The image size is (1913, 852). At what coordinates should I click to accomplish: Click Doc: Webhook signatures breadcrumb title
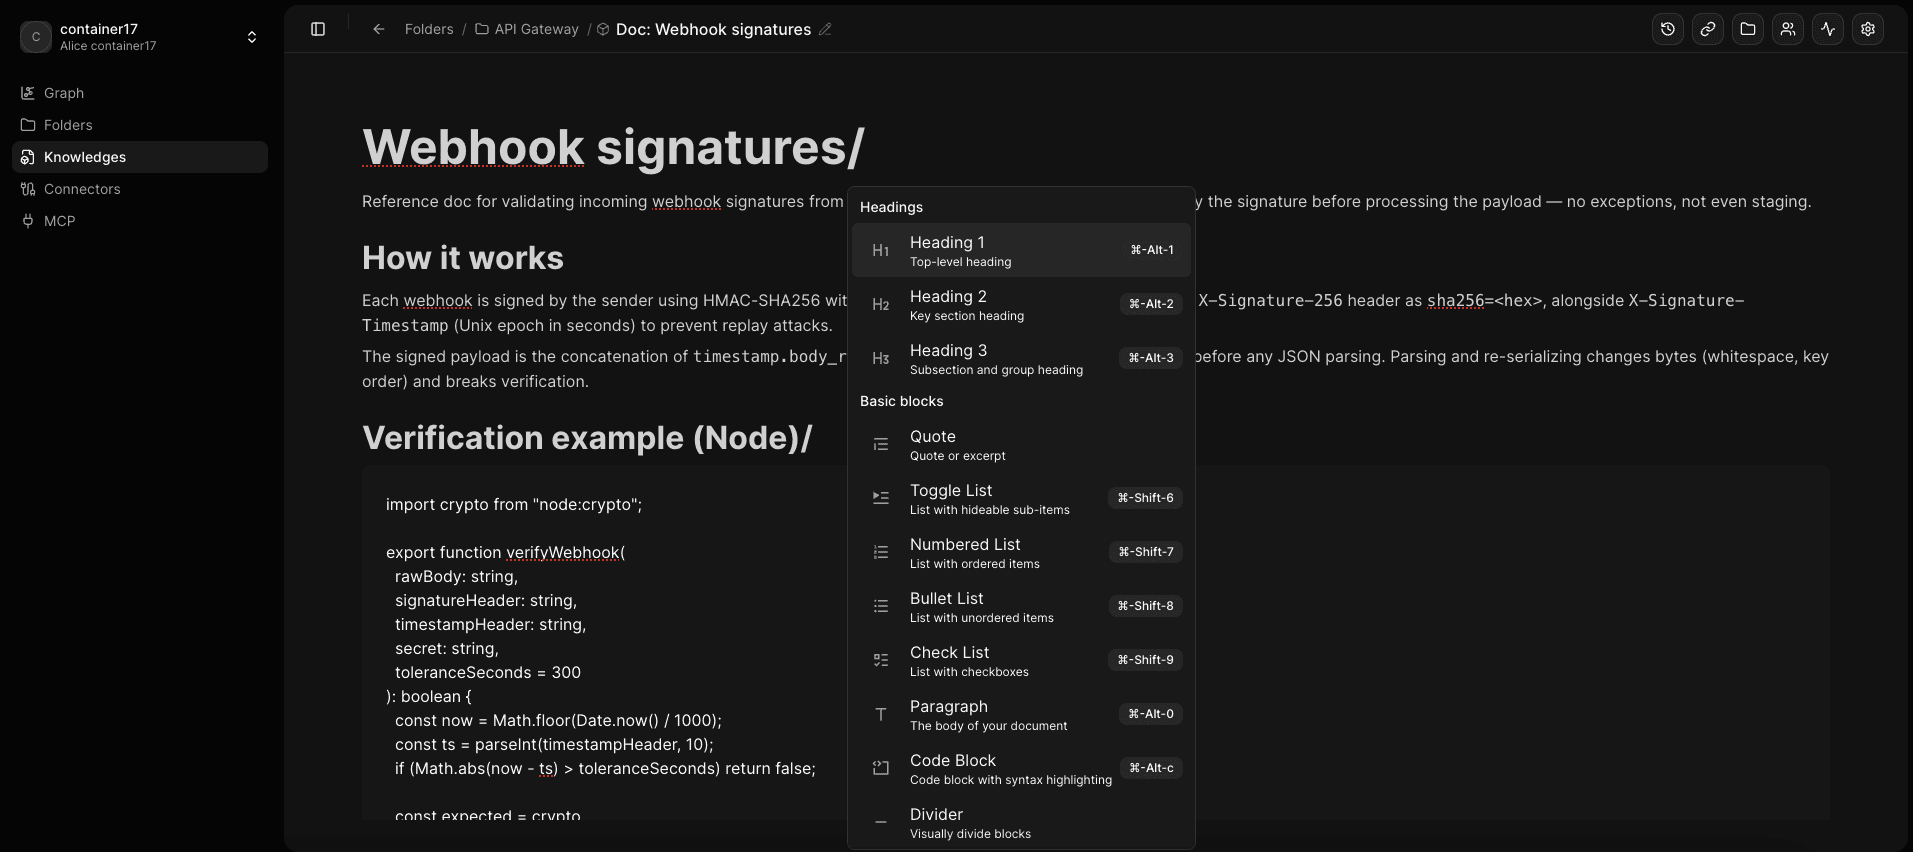pyautogui.click(x=713, y=29)
